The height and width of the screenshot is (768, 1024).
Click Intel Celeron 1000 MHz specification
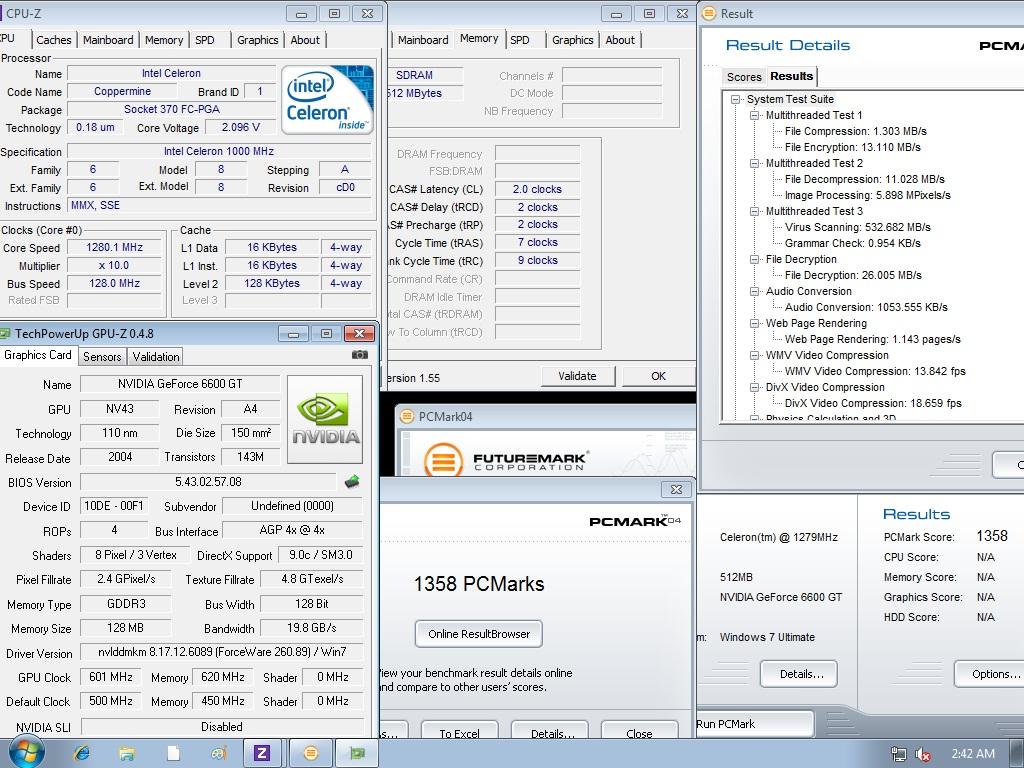(219, 151)
